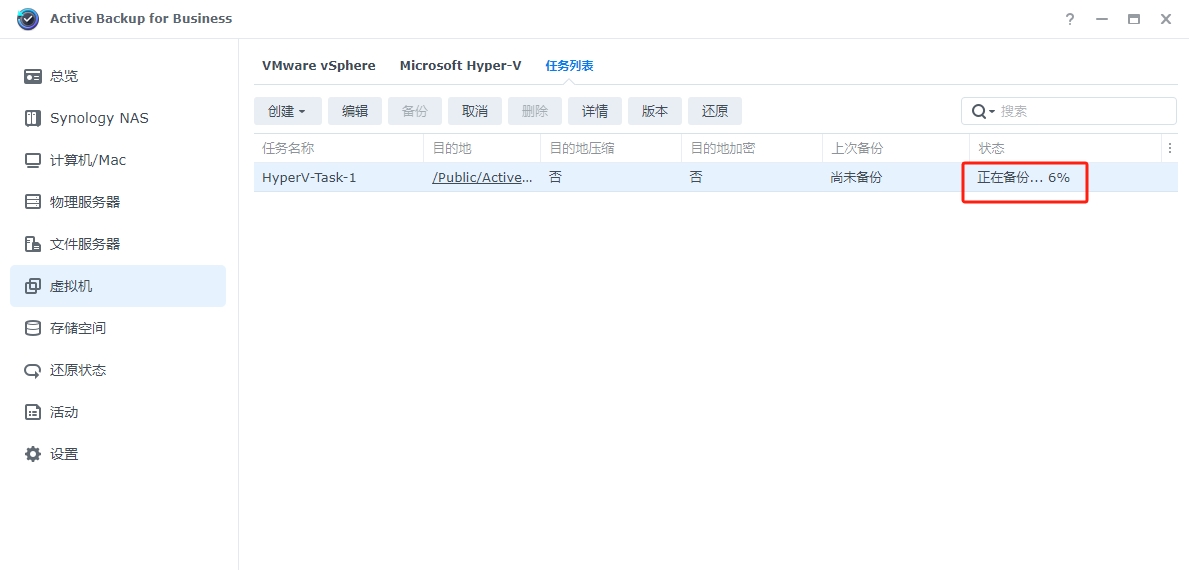Select the HyperV-Task-1 task row

click(309, 177)
